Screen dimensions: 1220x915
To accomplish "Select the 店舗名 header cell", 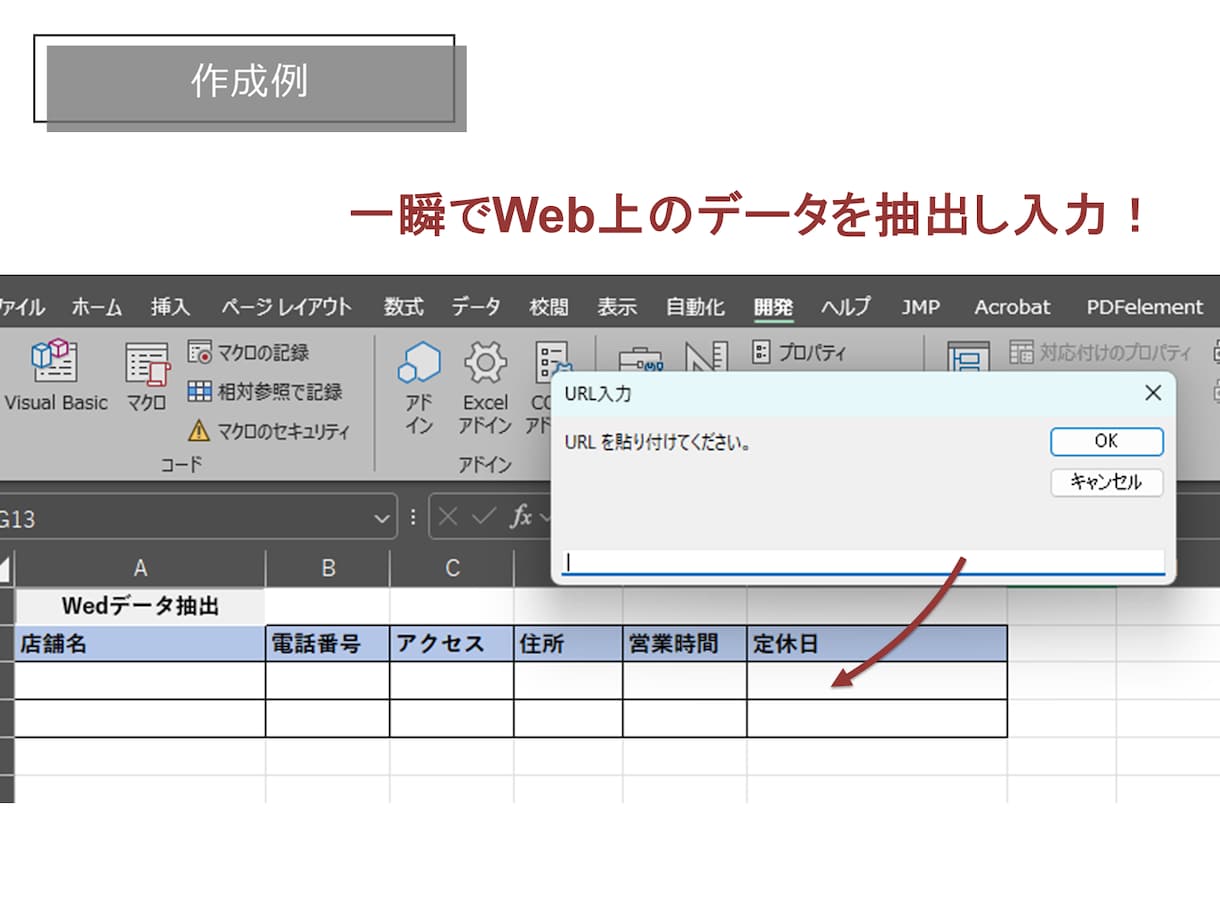I will point(140,644).
